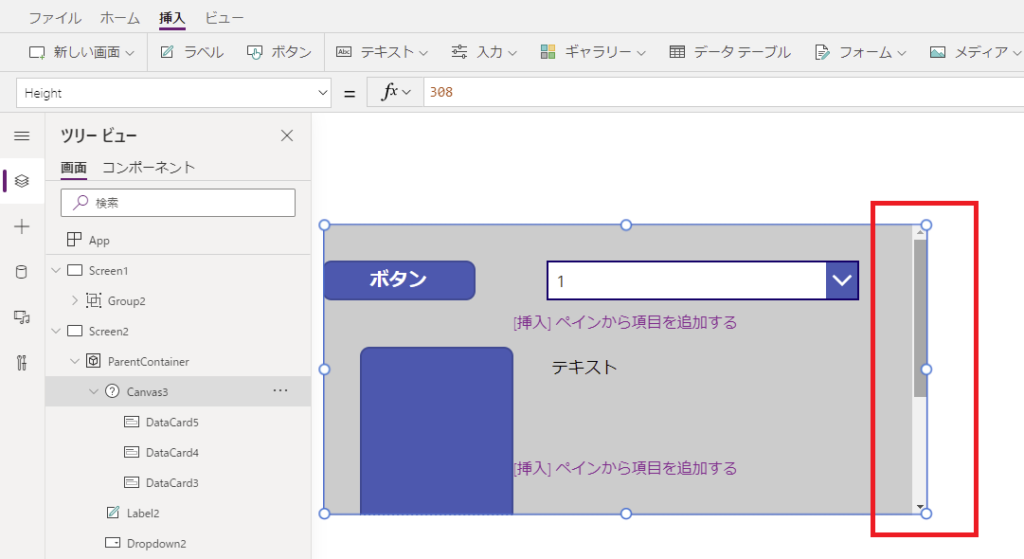Select Dropdown2 in the tree

(x=156, y=543)
